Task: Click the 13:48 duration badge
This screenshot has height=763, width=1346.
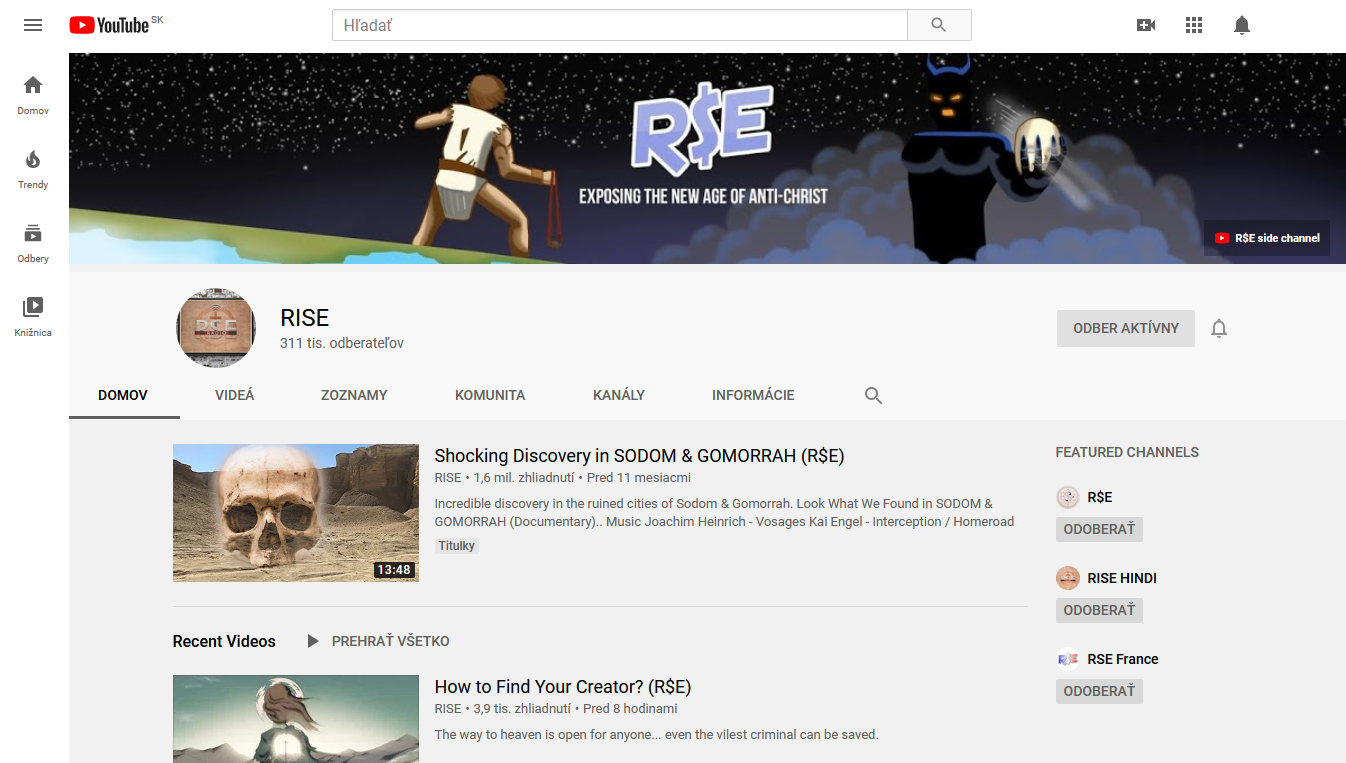Action: (x=393, y=570)
